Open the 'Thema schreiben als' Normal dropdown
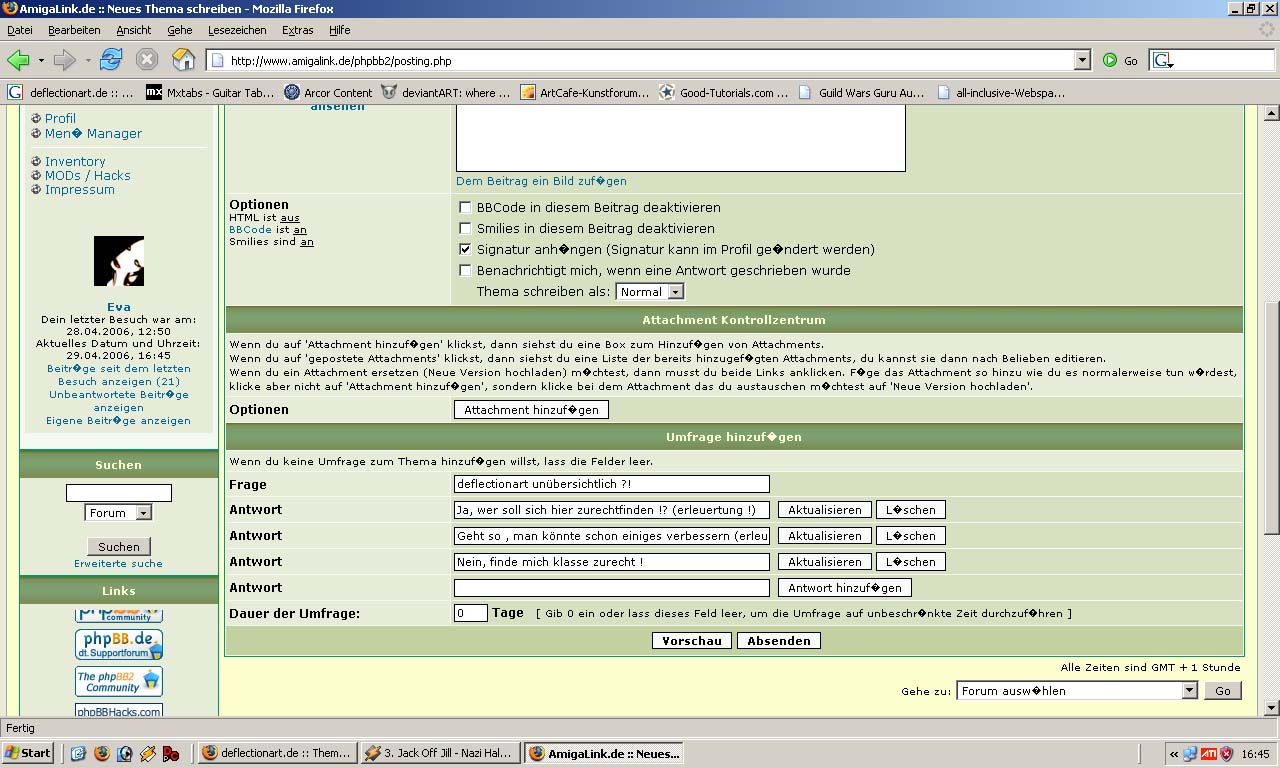Screen dimensions: 1280x768 pos(650,292)
